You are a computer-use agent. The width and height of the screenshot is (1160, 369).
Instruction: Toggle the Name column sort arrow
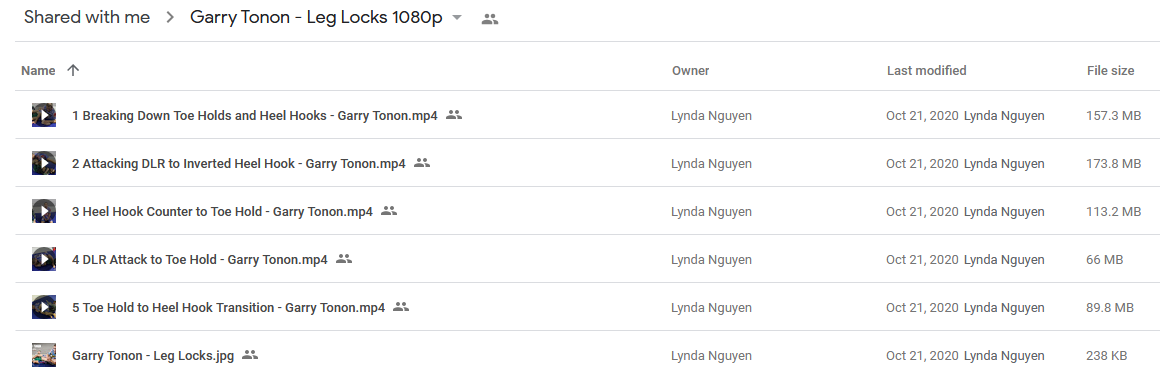pos(72,71)
